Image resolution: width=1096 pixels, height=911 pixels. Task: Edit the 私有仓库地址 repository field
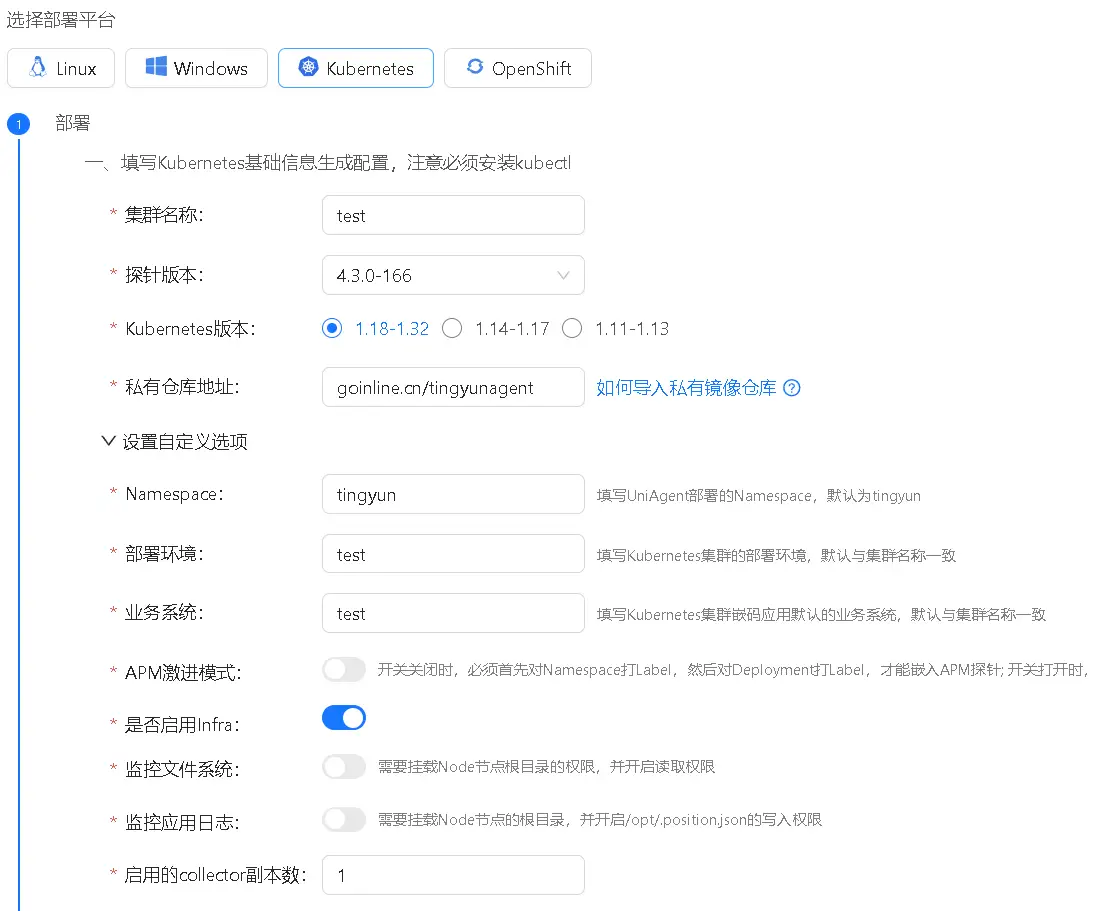click(x=452, y=387)
